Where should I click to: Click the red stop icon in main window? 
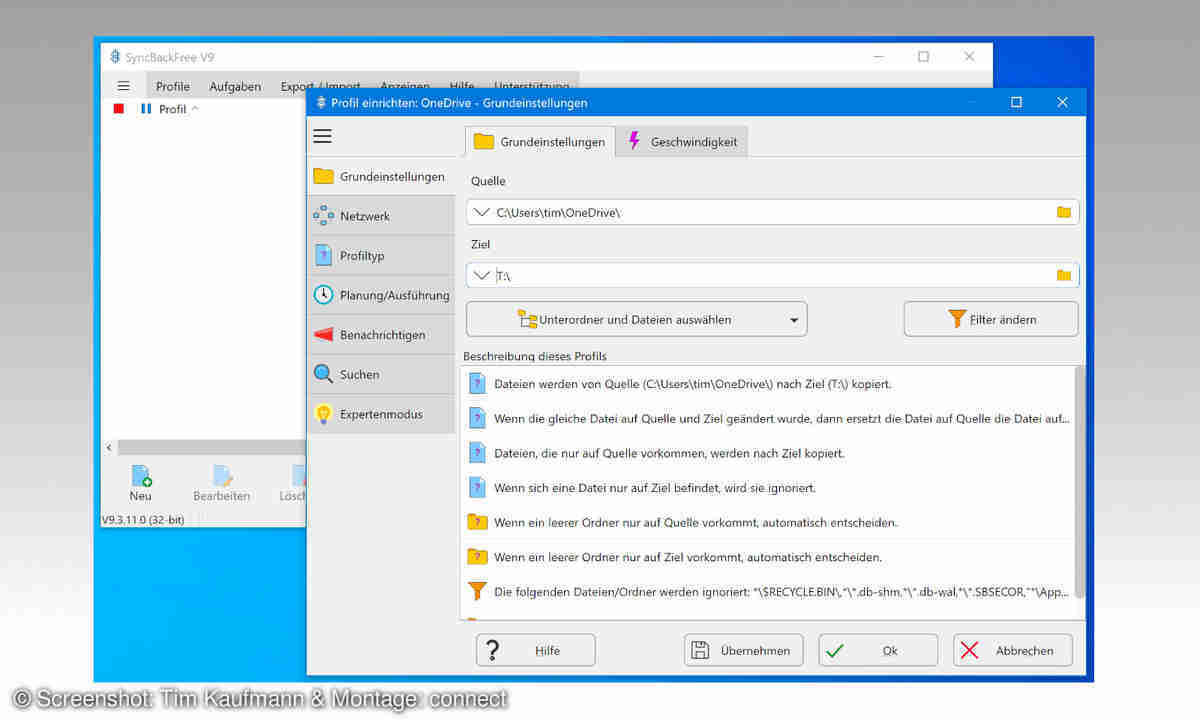tap(119, 109)
